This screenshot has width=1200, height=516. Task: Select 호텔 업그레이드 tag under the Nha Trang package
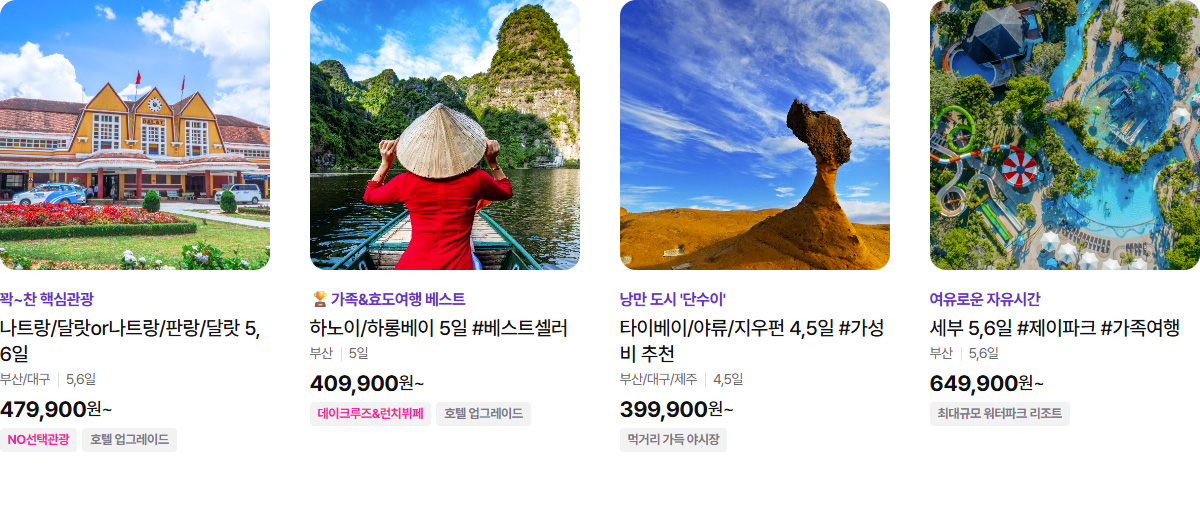click(x=129, y=440)
